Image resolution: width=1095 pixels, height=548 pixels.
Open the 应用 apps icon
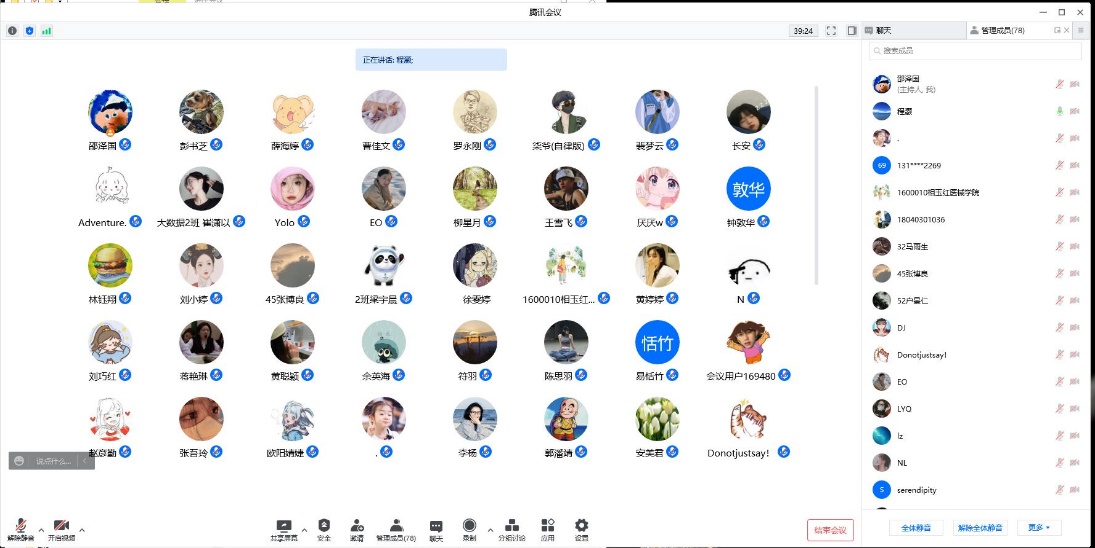pos(547,528)
